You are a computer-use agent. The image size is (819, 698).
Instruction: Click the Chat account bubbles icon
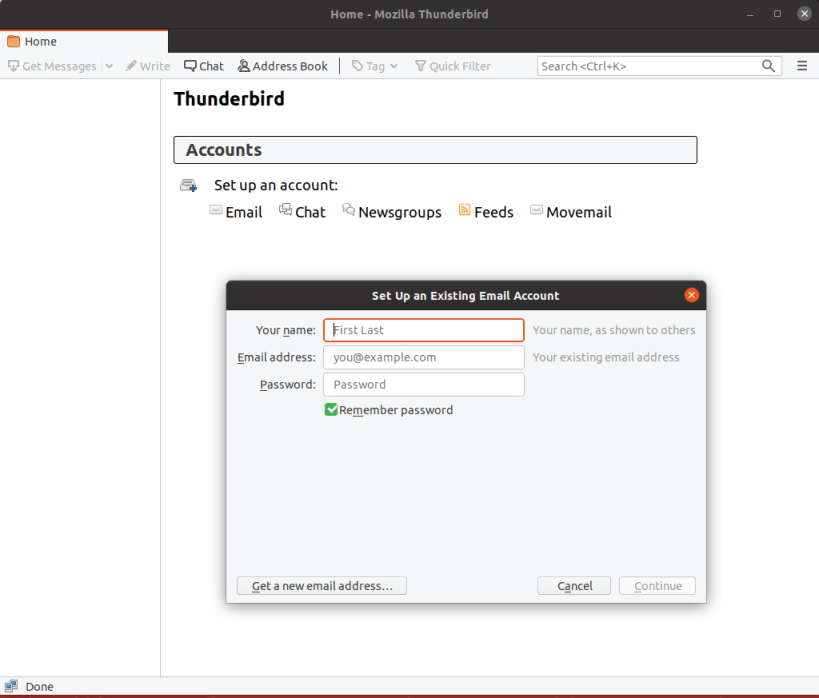(x=285, y=210)
